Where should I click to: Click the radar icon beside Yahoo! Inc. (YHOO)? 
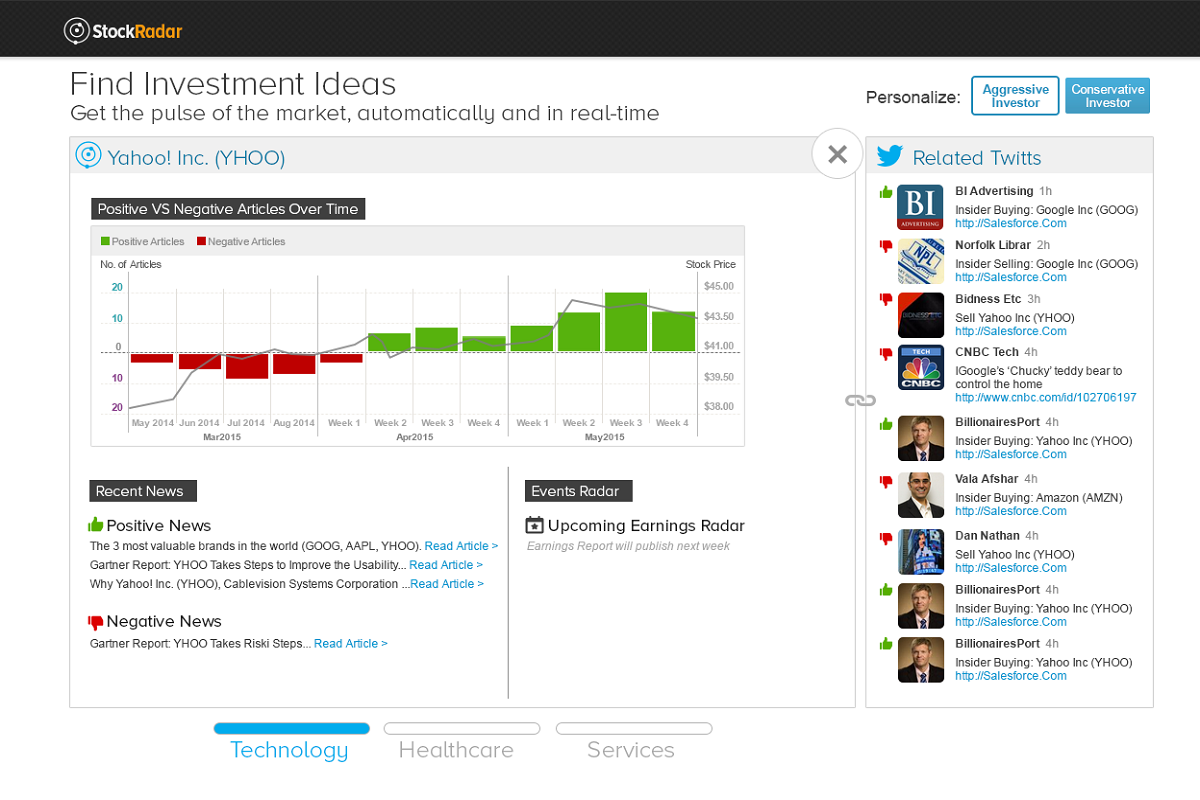(x=89, y=156)
